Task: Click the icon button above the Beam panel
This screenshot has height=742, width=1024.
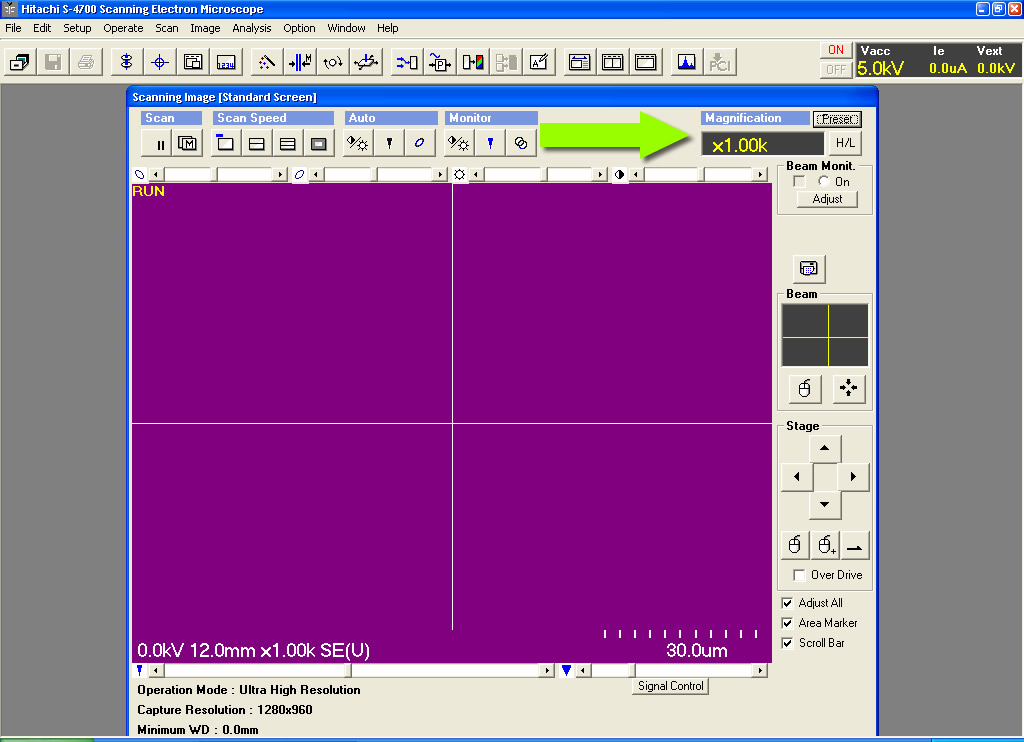Action: click(x=808, y=268)
